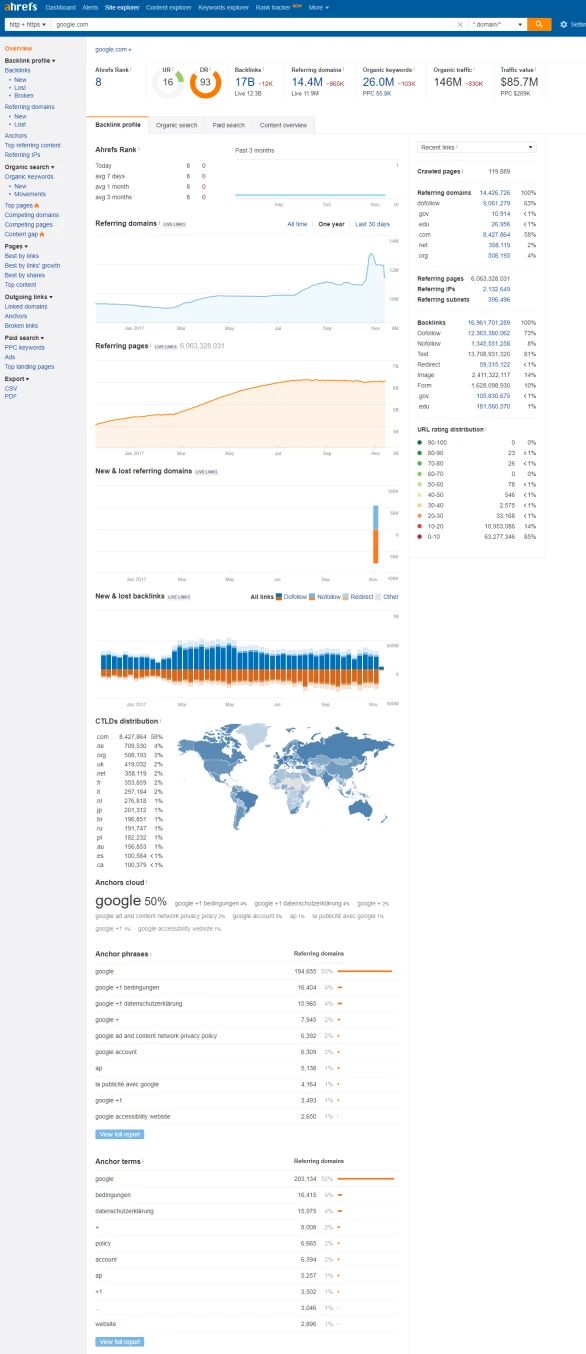Click the info icon beside CTLDs distribution
Screen dimensions: 586x1354
click(161, 720)
